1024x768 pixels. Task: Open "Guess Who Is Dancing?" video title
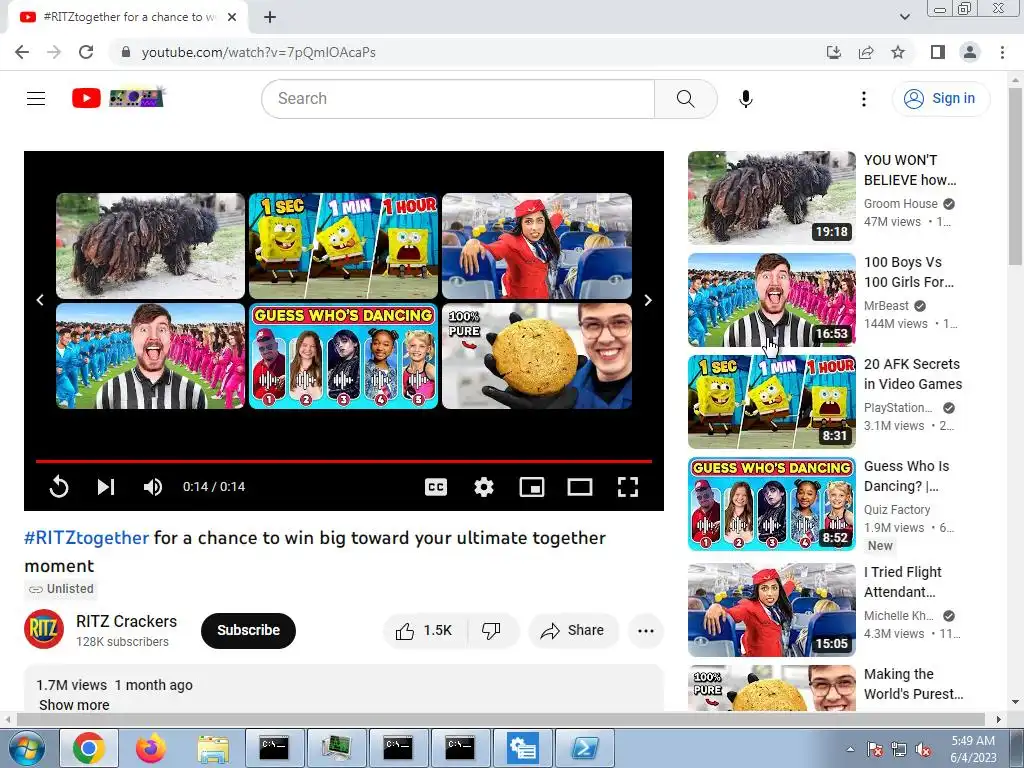click(x=906, y=476)
